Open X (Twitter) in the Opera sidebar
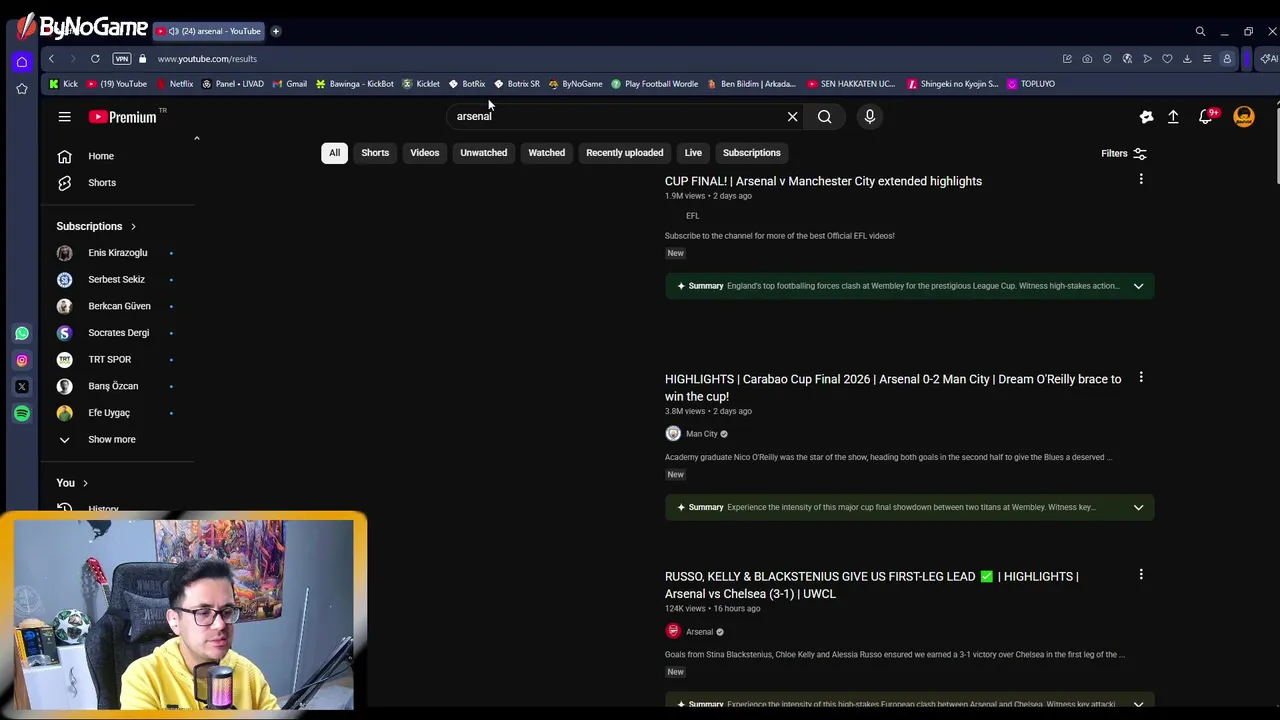The width and height of the screenshot is (1280, 720). click(x=22, y=387)
